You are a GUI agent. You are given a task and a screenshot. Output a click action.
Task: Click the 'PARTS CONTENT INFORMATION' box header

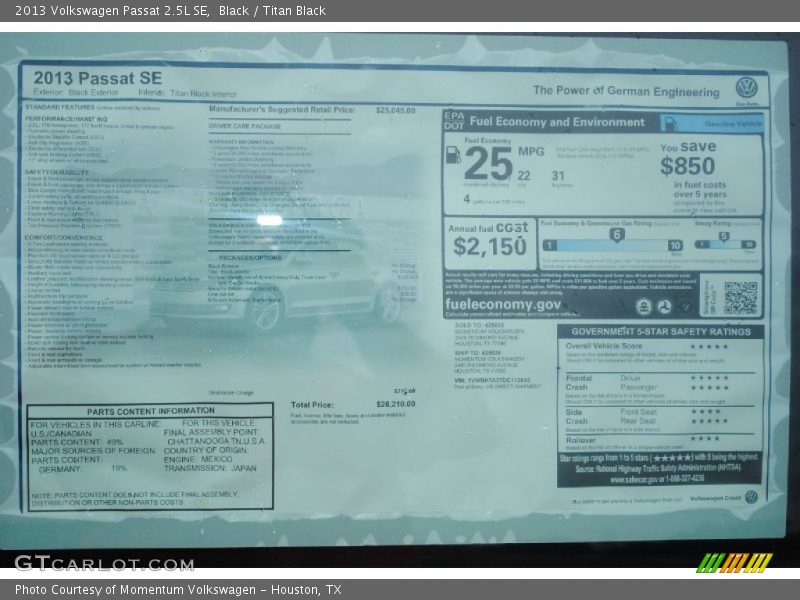pyautogui.click(x=151, y=411)
